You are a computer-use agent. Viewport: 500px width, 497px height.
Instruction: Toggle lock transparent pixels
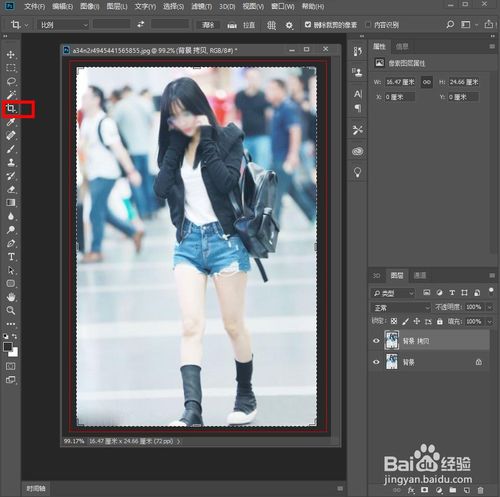(394, 321)
